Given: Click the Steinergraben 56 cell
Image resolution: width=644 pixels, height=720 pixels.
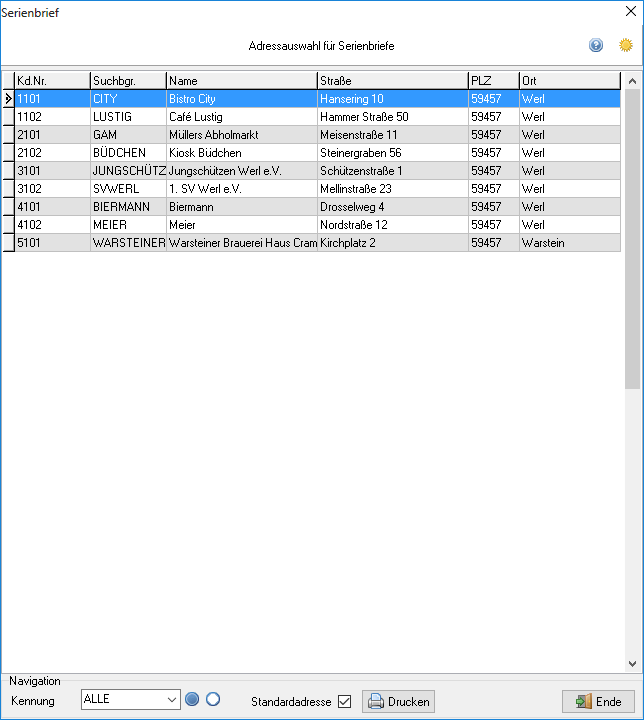Looking at the screenshot, I should [393, 152].
